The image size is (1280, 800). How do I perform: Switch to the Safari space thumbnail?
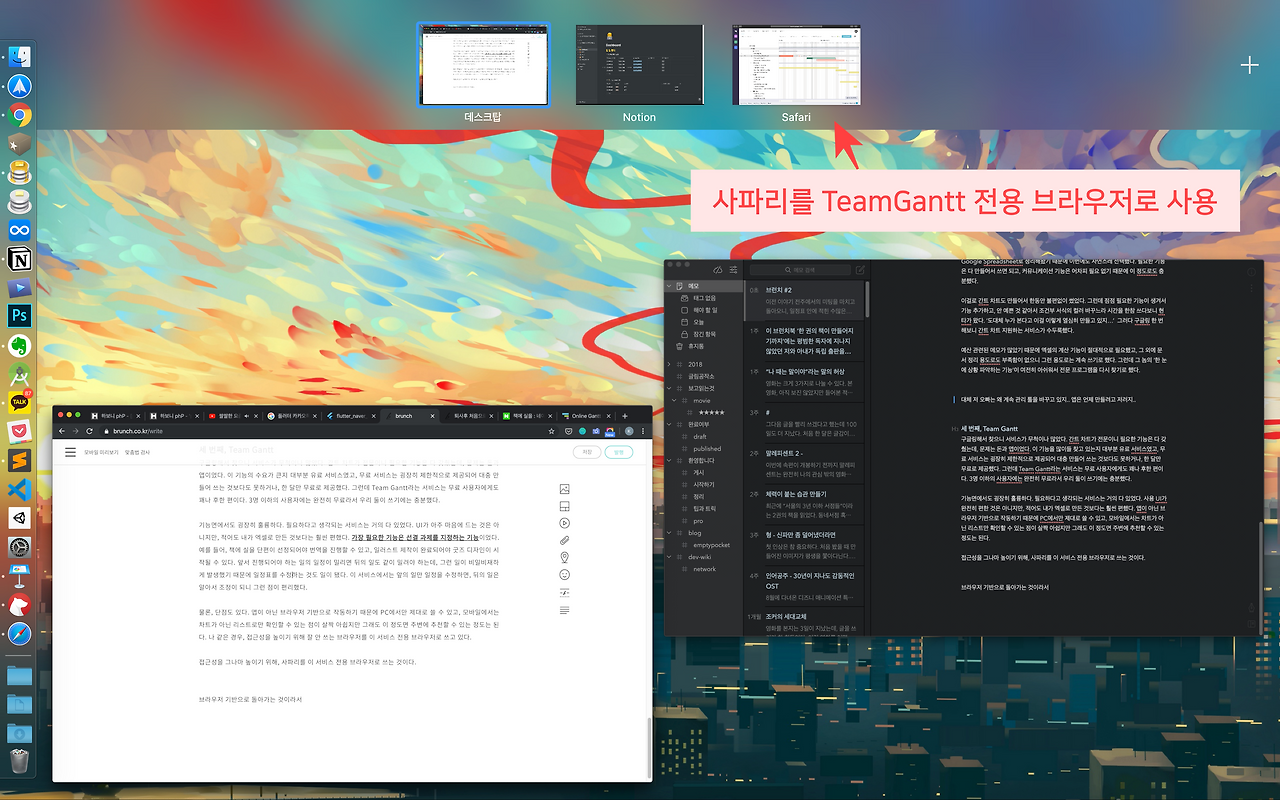pyautogui.click(x=796, y=65)
